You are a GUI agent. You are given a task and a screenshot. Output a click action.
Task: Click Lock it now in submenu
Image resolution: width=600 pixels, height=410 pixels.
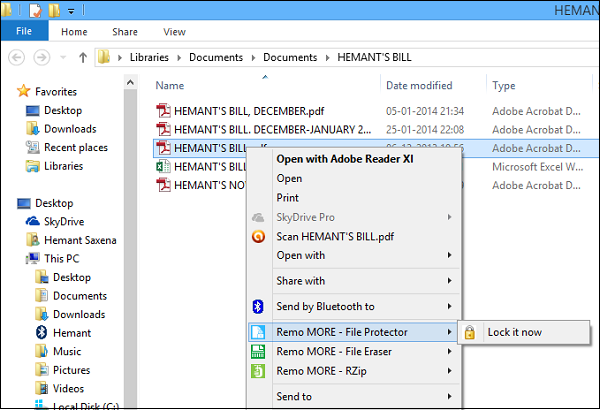(x=514, y=332)
